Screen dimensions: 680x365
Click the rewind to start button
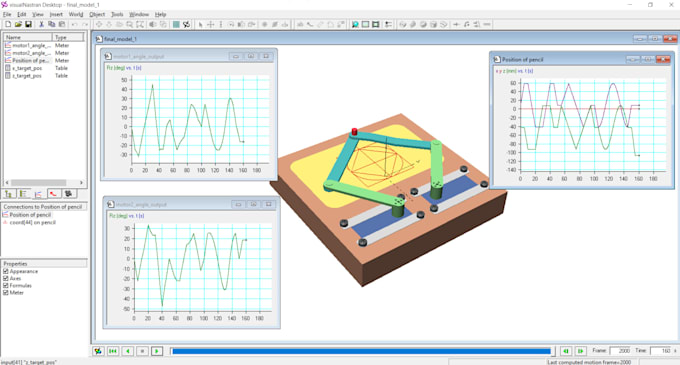click(113, 351)
